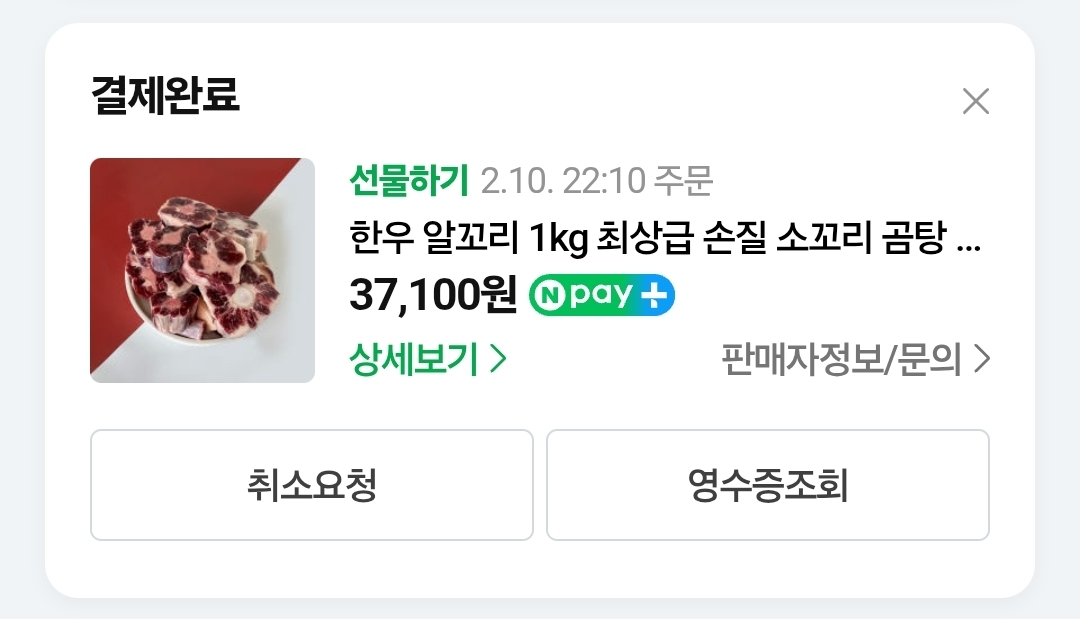Click the white plus symbol on the Npay badge
The image size is (1080, 619).
click(x=654, y=295)
